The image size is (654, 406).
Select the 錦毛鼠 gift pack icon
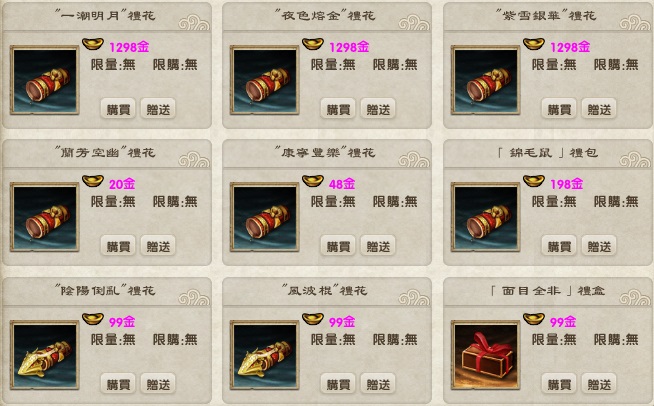tap(485, 217)
